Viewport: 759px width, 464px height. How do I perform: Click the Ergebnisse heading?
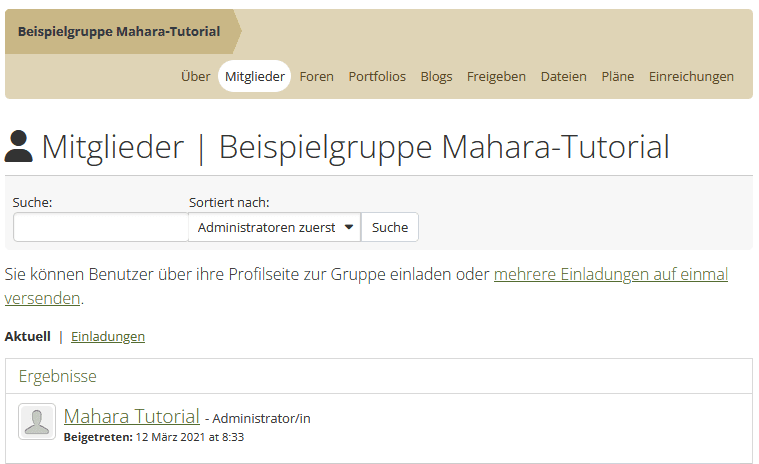(58, 376)
